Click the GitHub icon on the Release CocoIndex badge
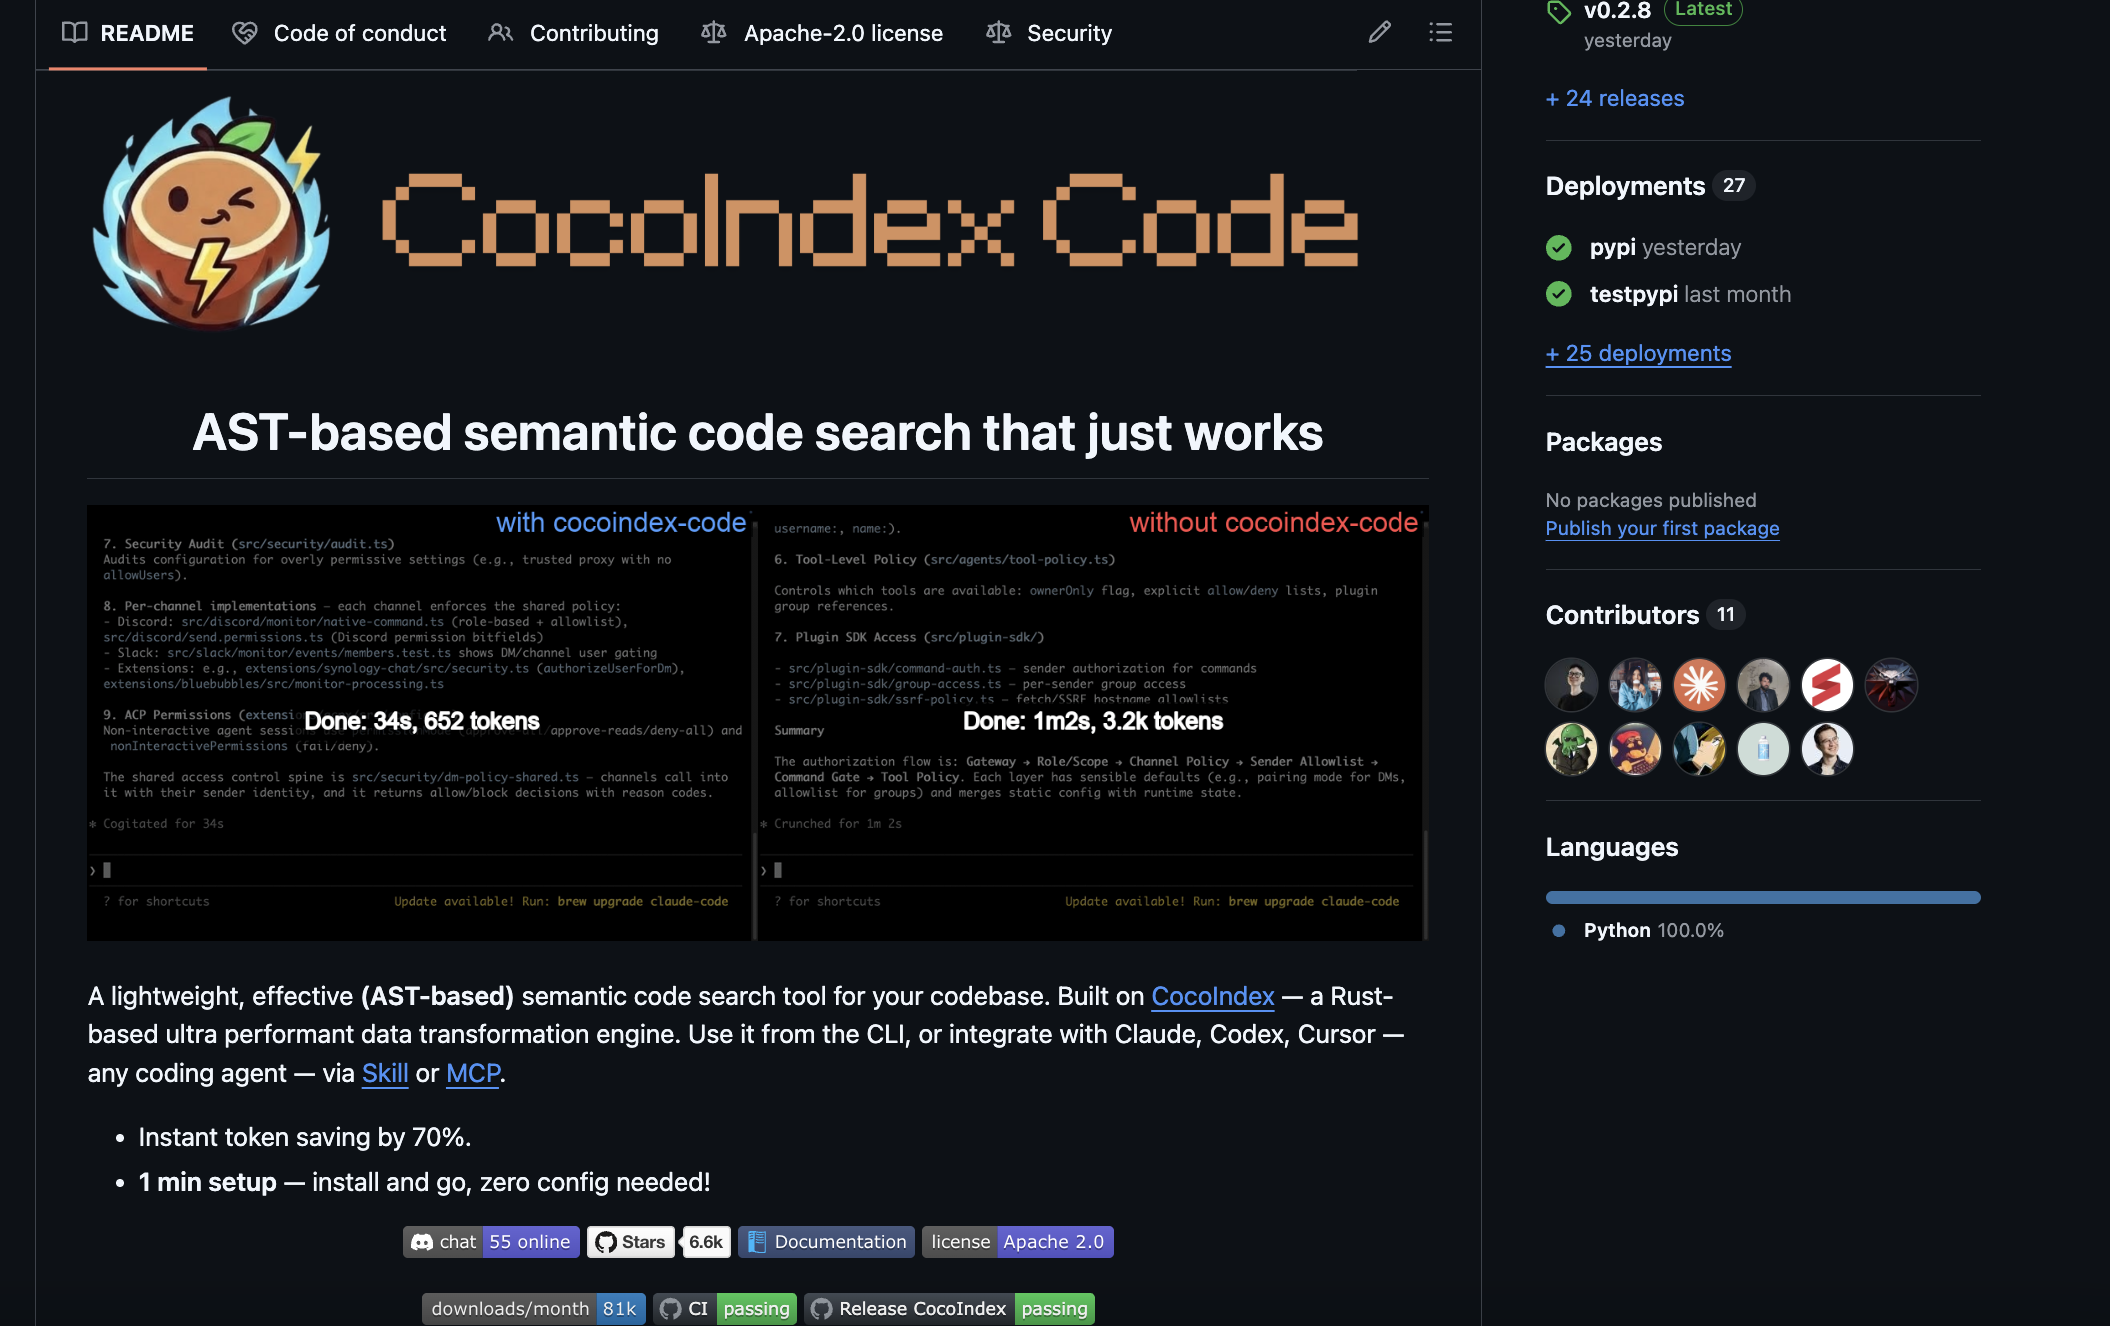The image size is (2110, 1326). point(822,1308)
